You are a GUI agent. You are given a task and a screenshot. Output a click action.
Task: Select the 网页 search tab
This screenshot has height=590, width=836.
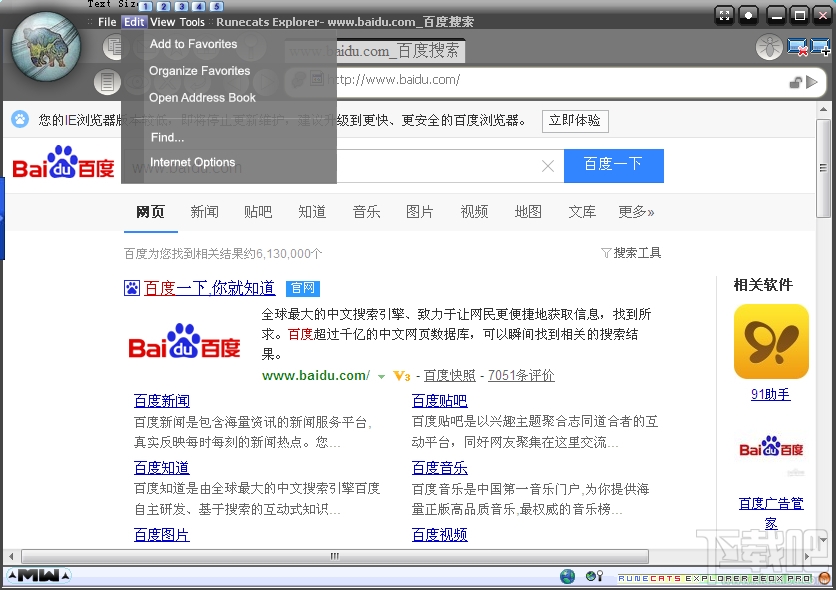pos(150,212)
